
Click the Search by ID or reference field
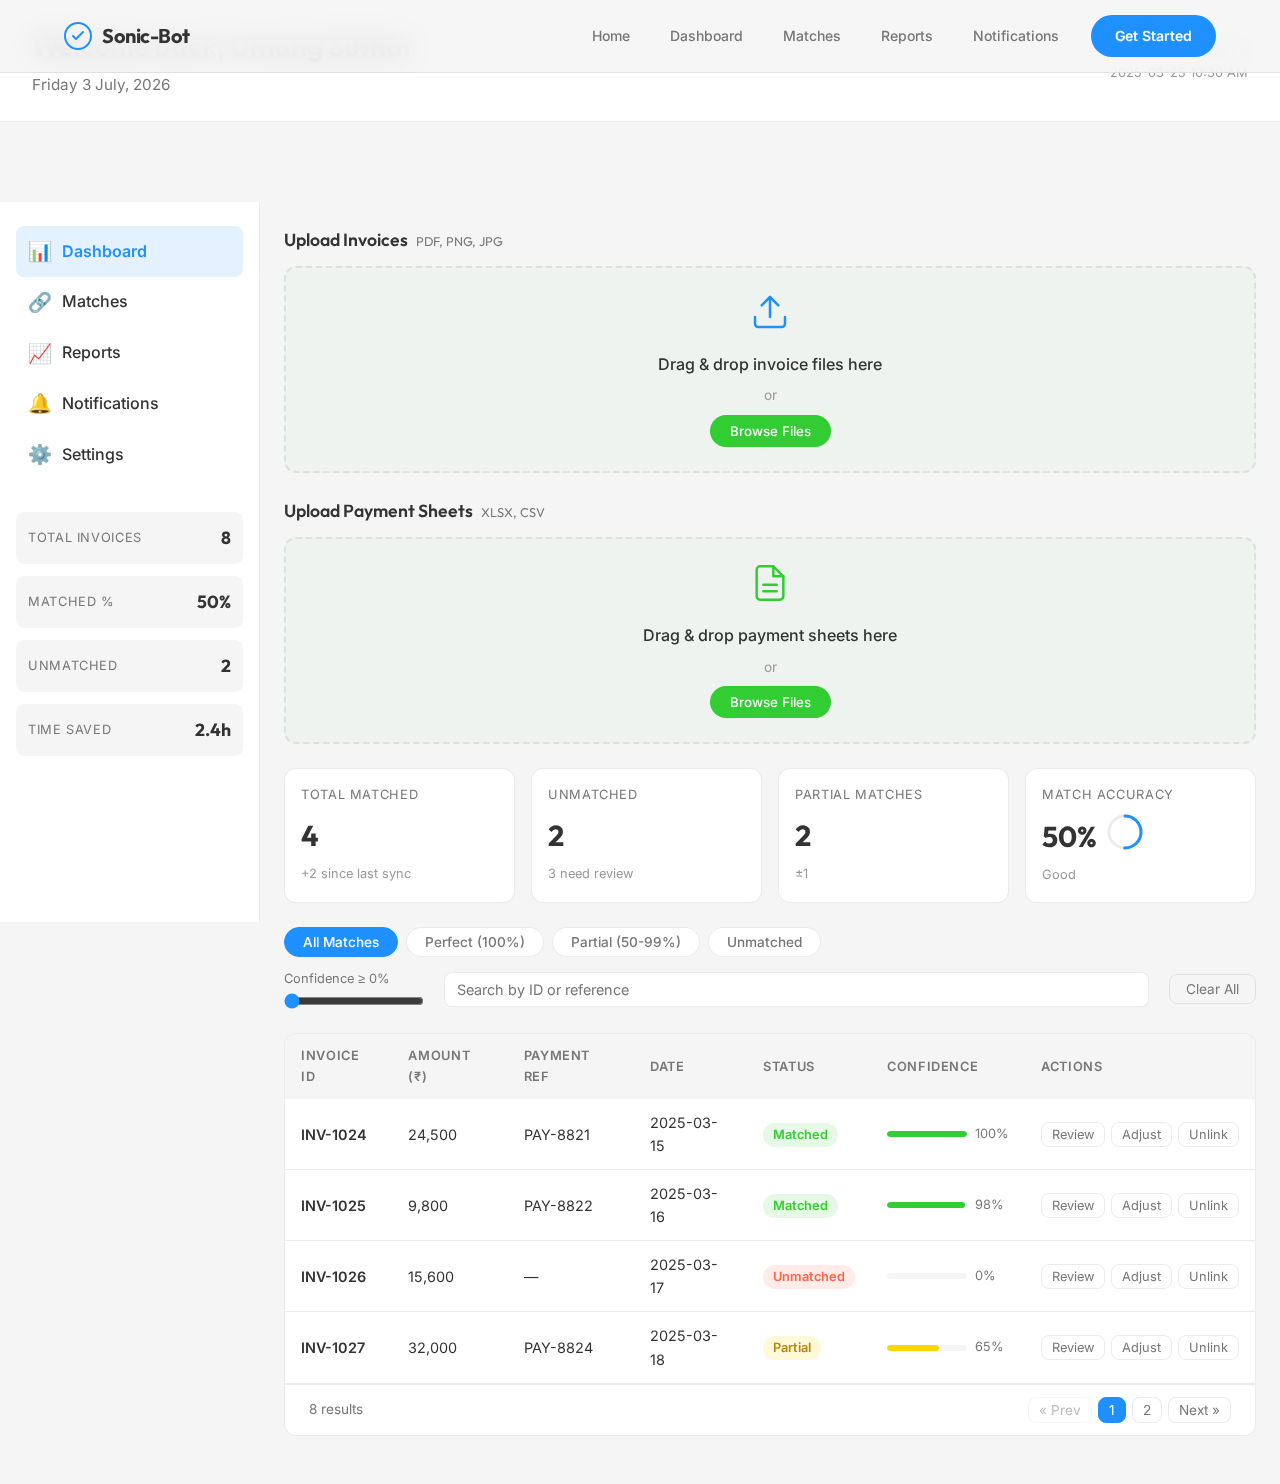[x=796, y=990]
